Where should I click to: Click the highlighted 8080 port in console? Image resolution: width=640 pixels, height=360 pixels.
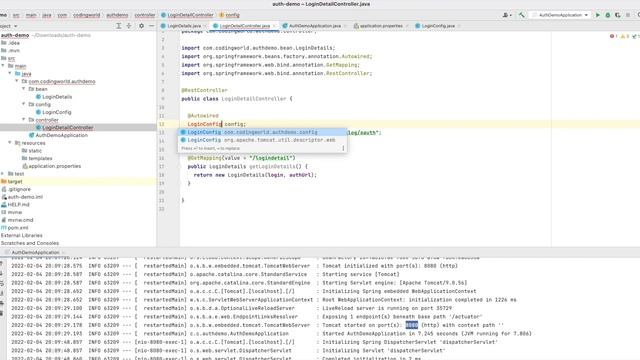[411, 325]
